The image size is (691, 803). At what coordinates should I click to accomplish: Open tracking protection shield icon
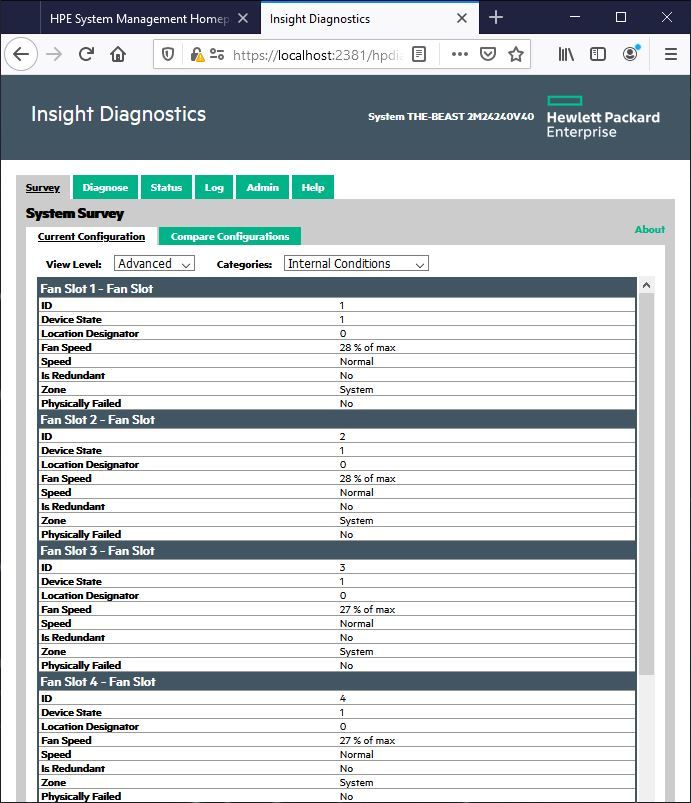pos(168,54)
